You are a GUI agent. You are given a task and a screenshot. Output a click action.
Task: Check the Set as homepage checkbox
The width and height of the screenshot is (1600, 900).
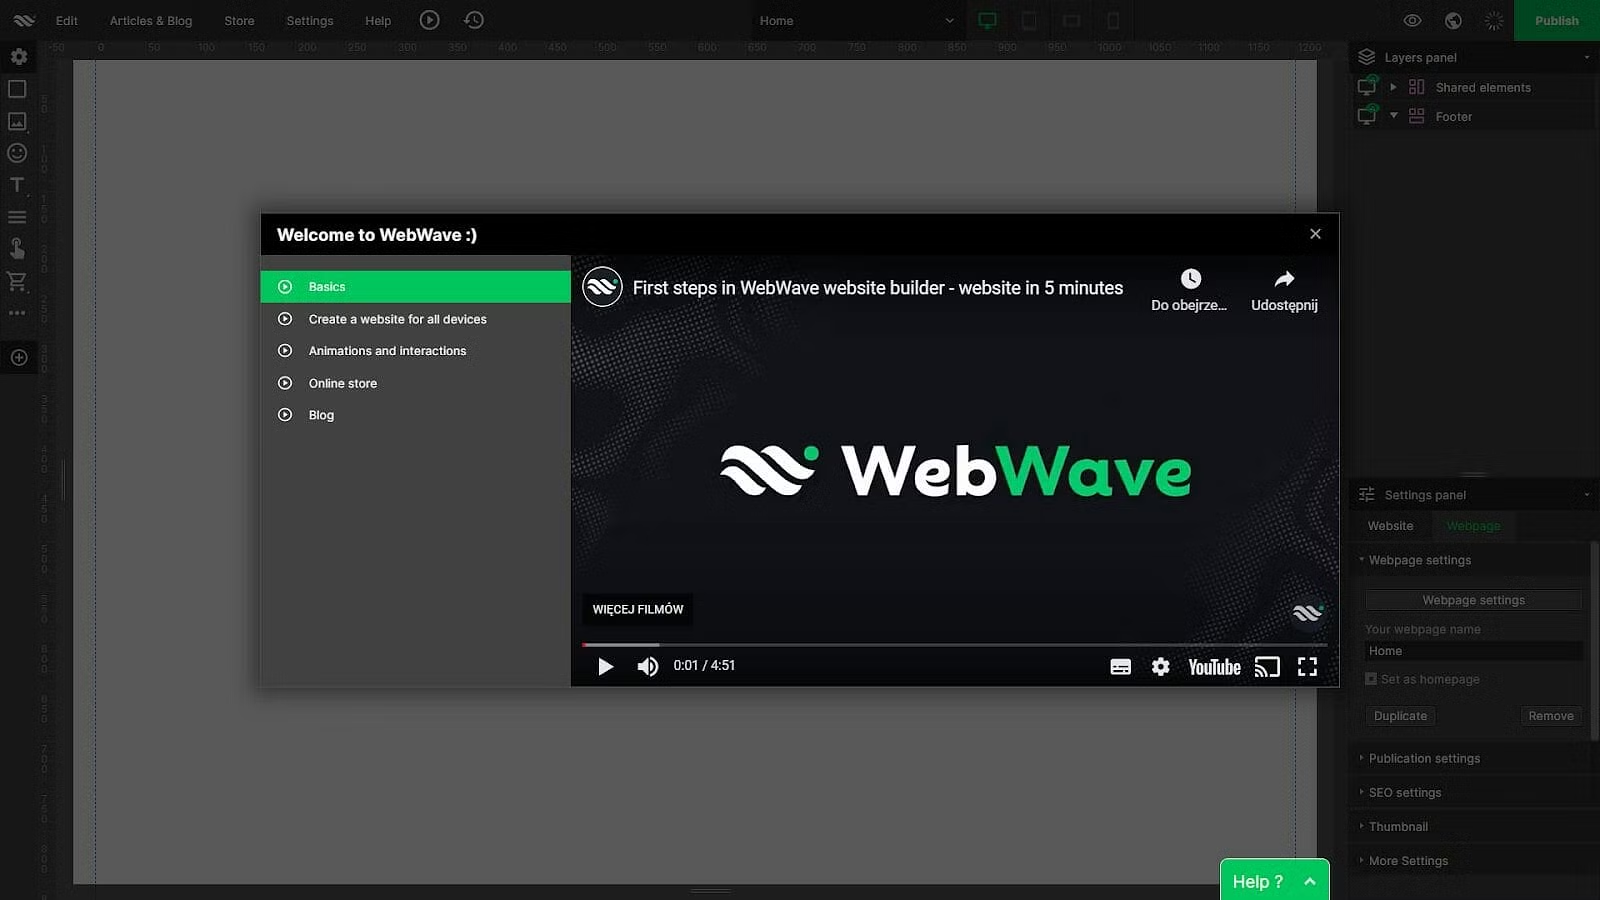(1371, 679)
